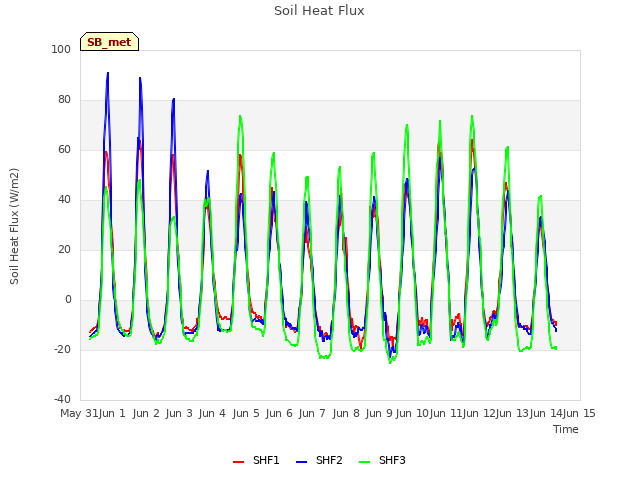Viewport: 640px width, 480px height.
Task: Click the Jun 15 x-axis tick label
Action: point(579,413)
